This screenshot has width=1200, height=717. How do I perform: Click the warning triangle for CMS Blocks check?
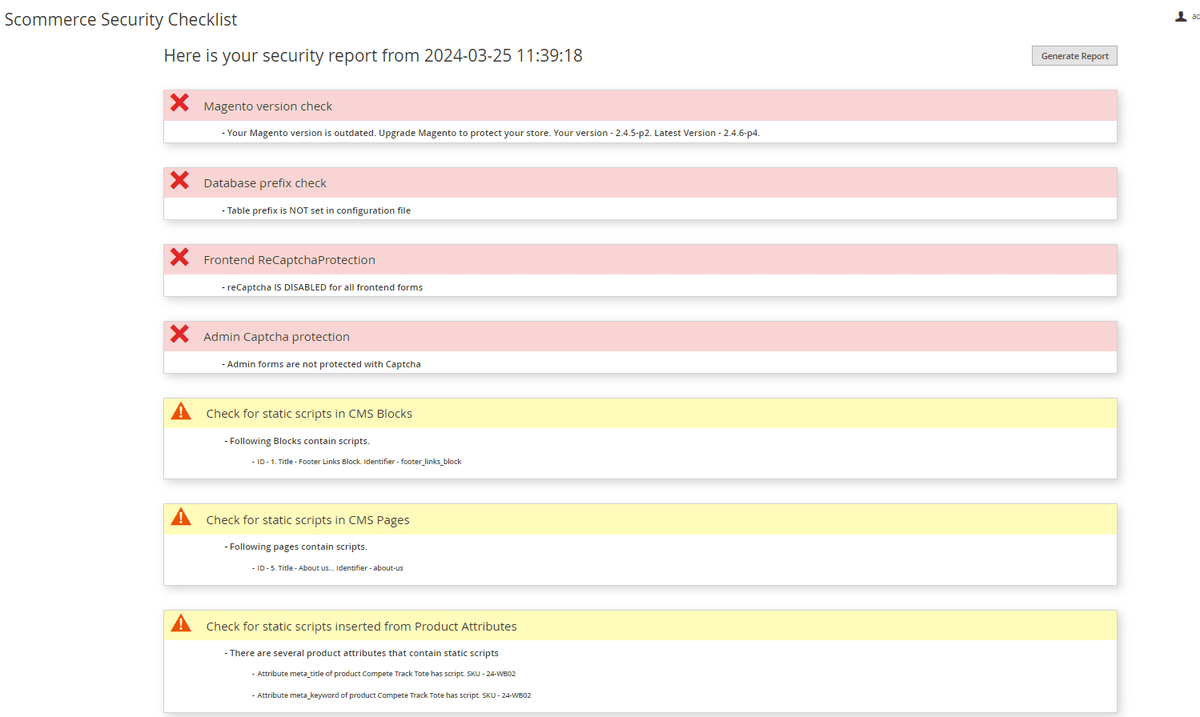tap(181, 411)
